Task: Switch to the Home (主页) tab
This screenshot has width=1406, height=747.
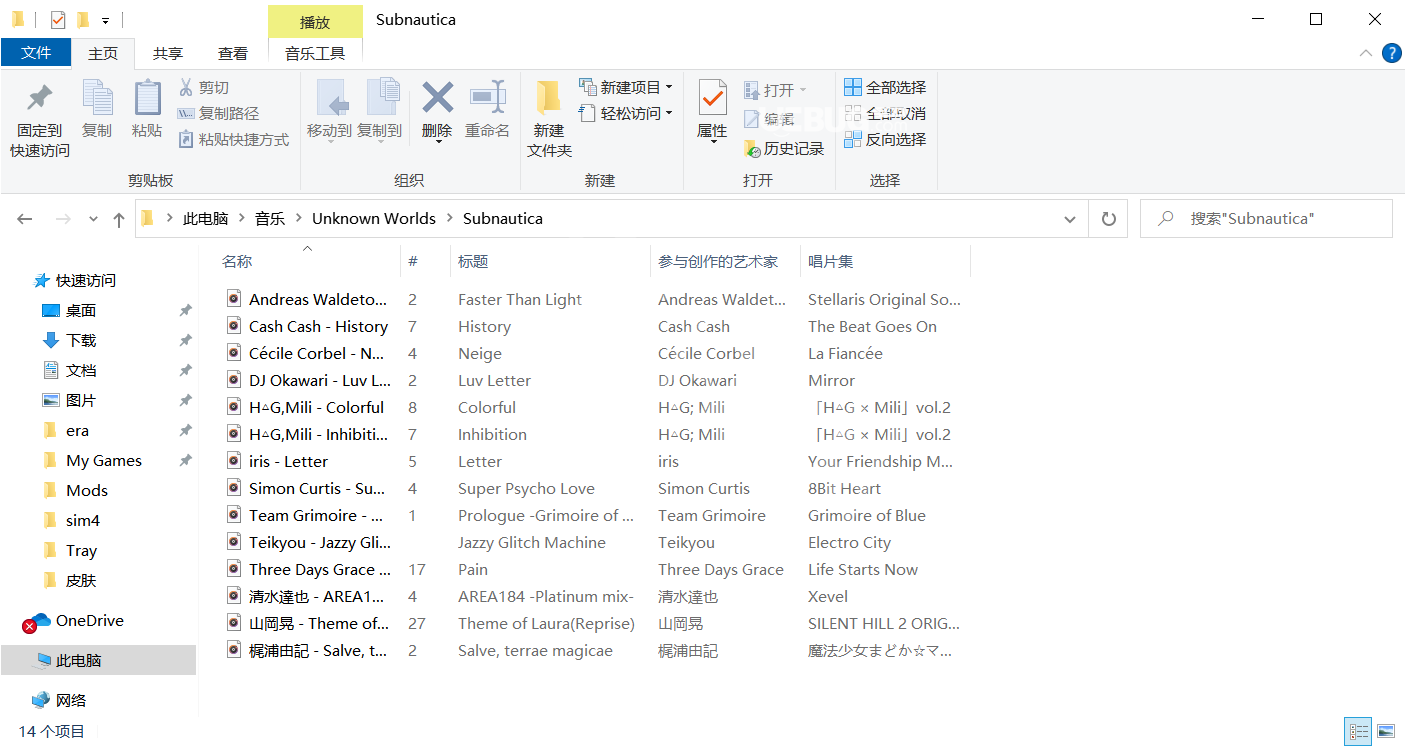Action: pos(103,54)
